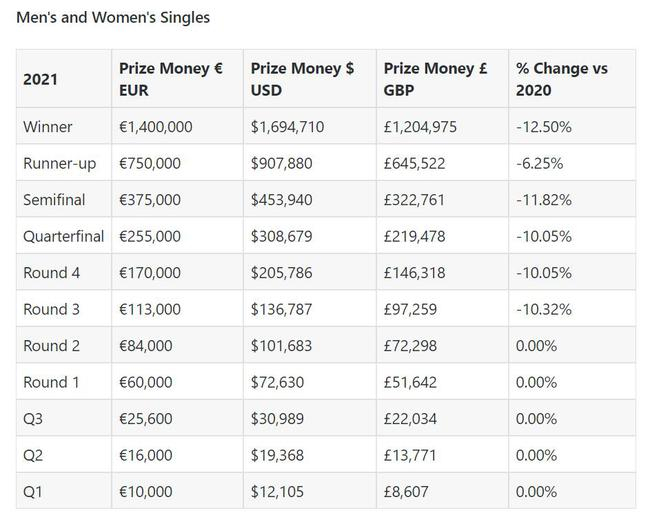650x526 pixels.
Task: Click the €84,000 Round 2 prize cell
Action: coord(146,346)
